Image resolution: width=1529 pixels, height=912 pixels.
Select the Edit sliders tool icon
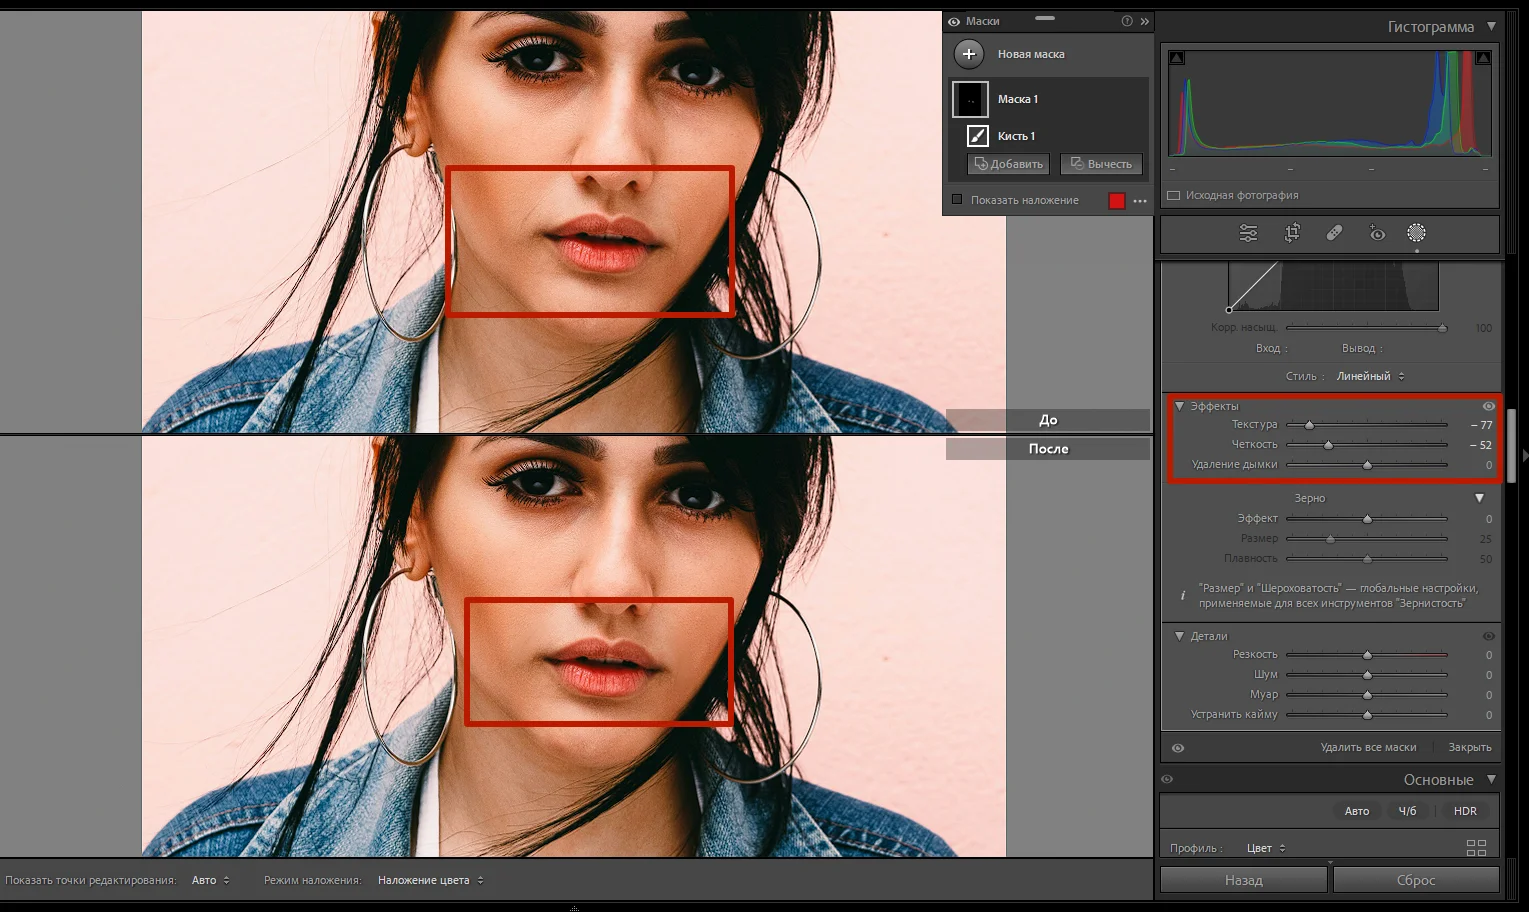coord(1248,233)
